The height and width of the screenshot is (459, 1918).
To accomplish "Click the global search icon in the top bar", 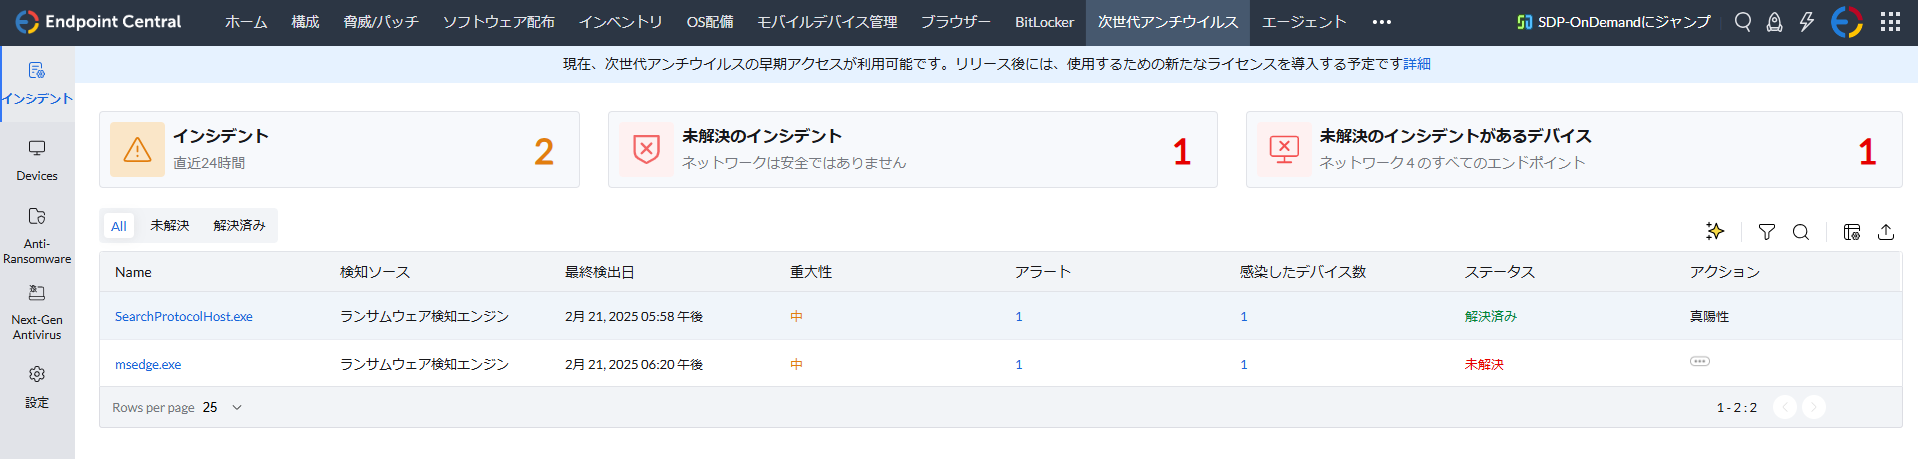I will (1743, 22).
